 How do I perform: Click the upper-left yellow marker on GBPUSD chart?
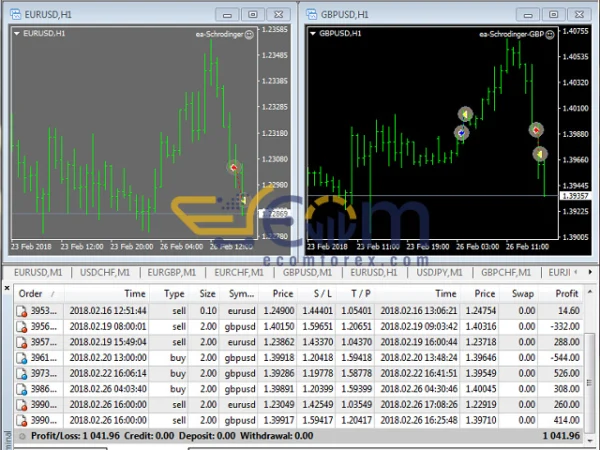[x=465, y=114]
